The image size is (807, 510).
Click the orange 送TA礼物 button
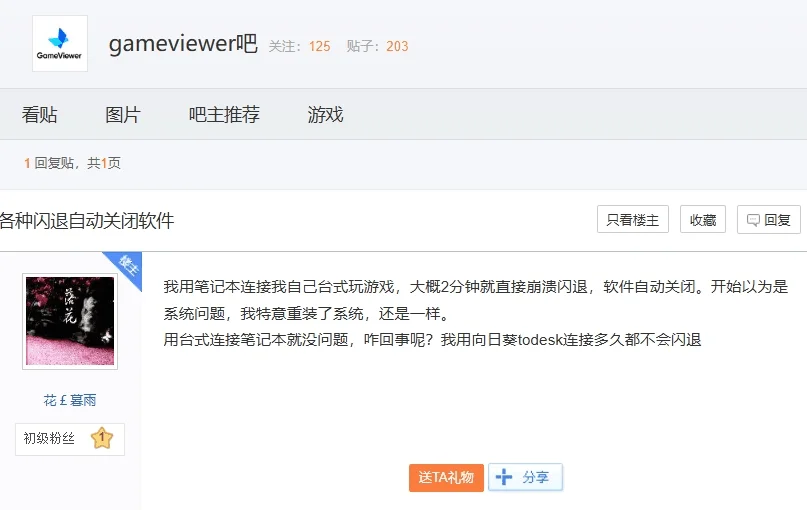[x=446, y=478]
